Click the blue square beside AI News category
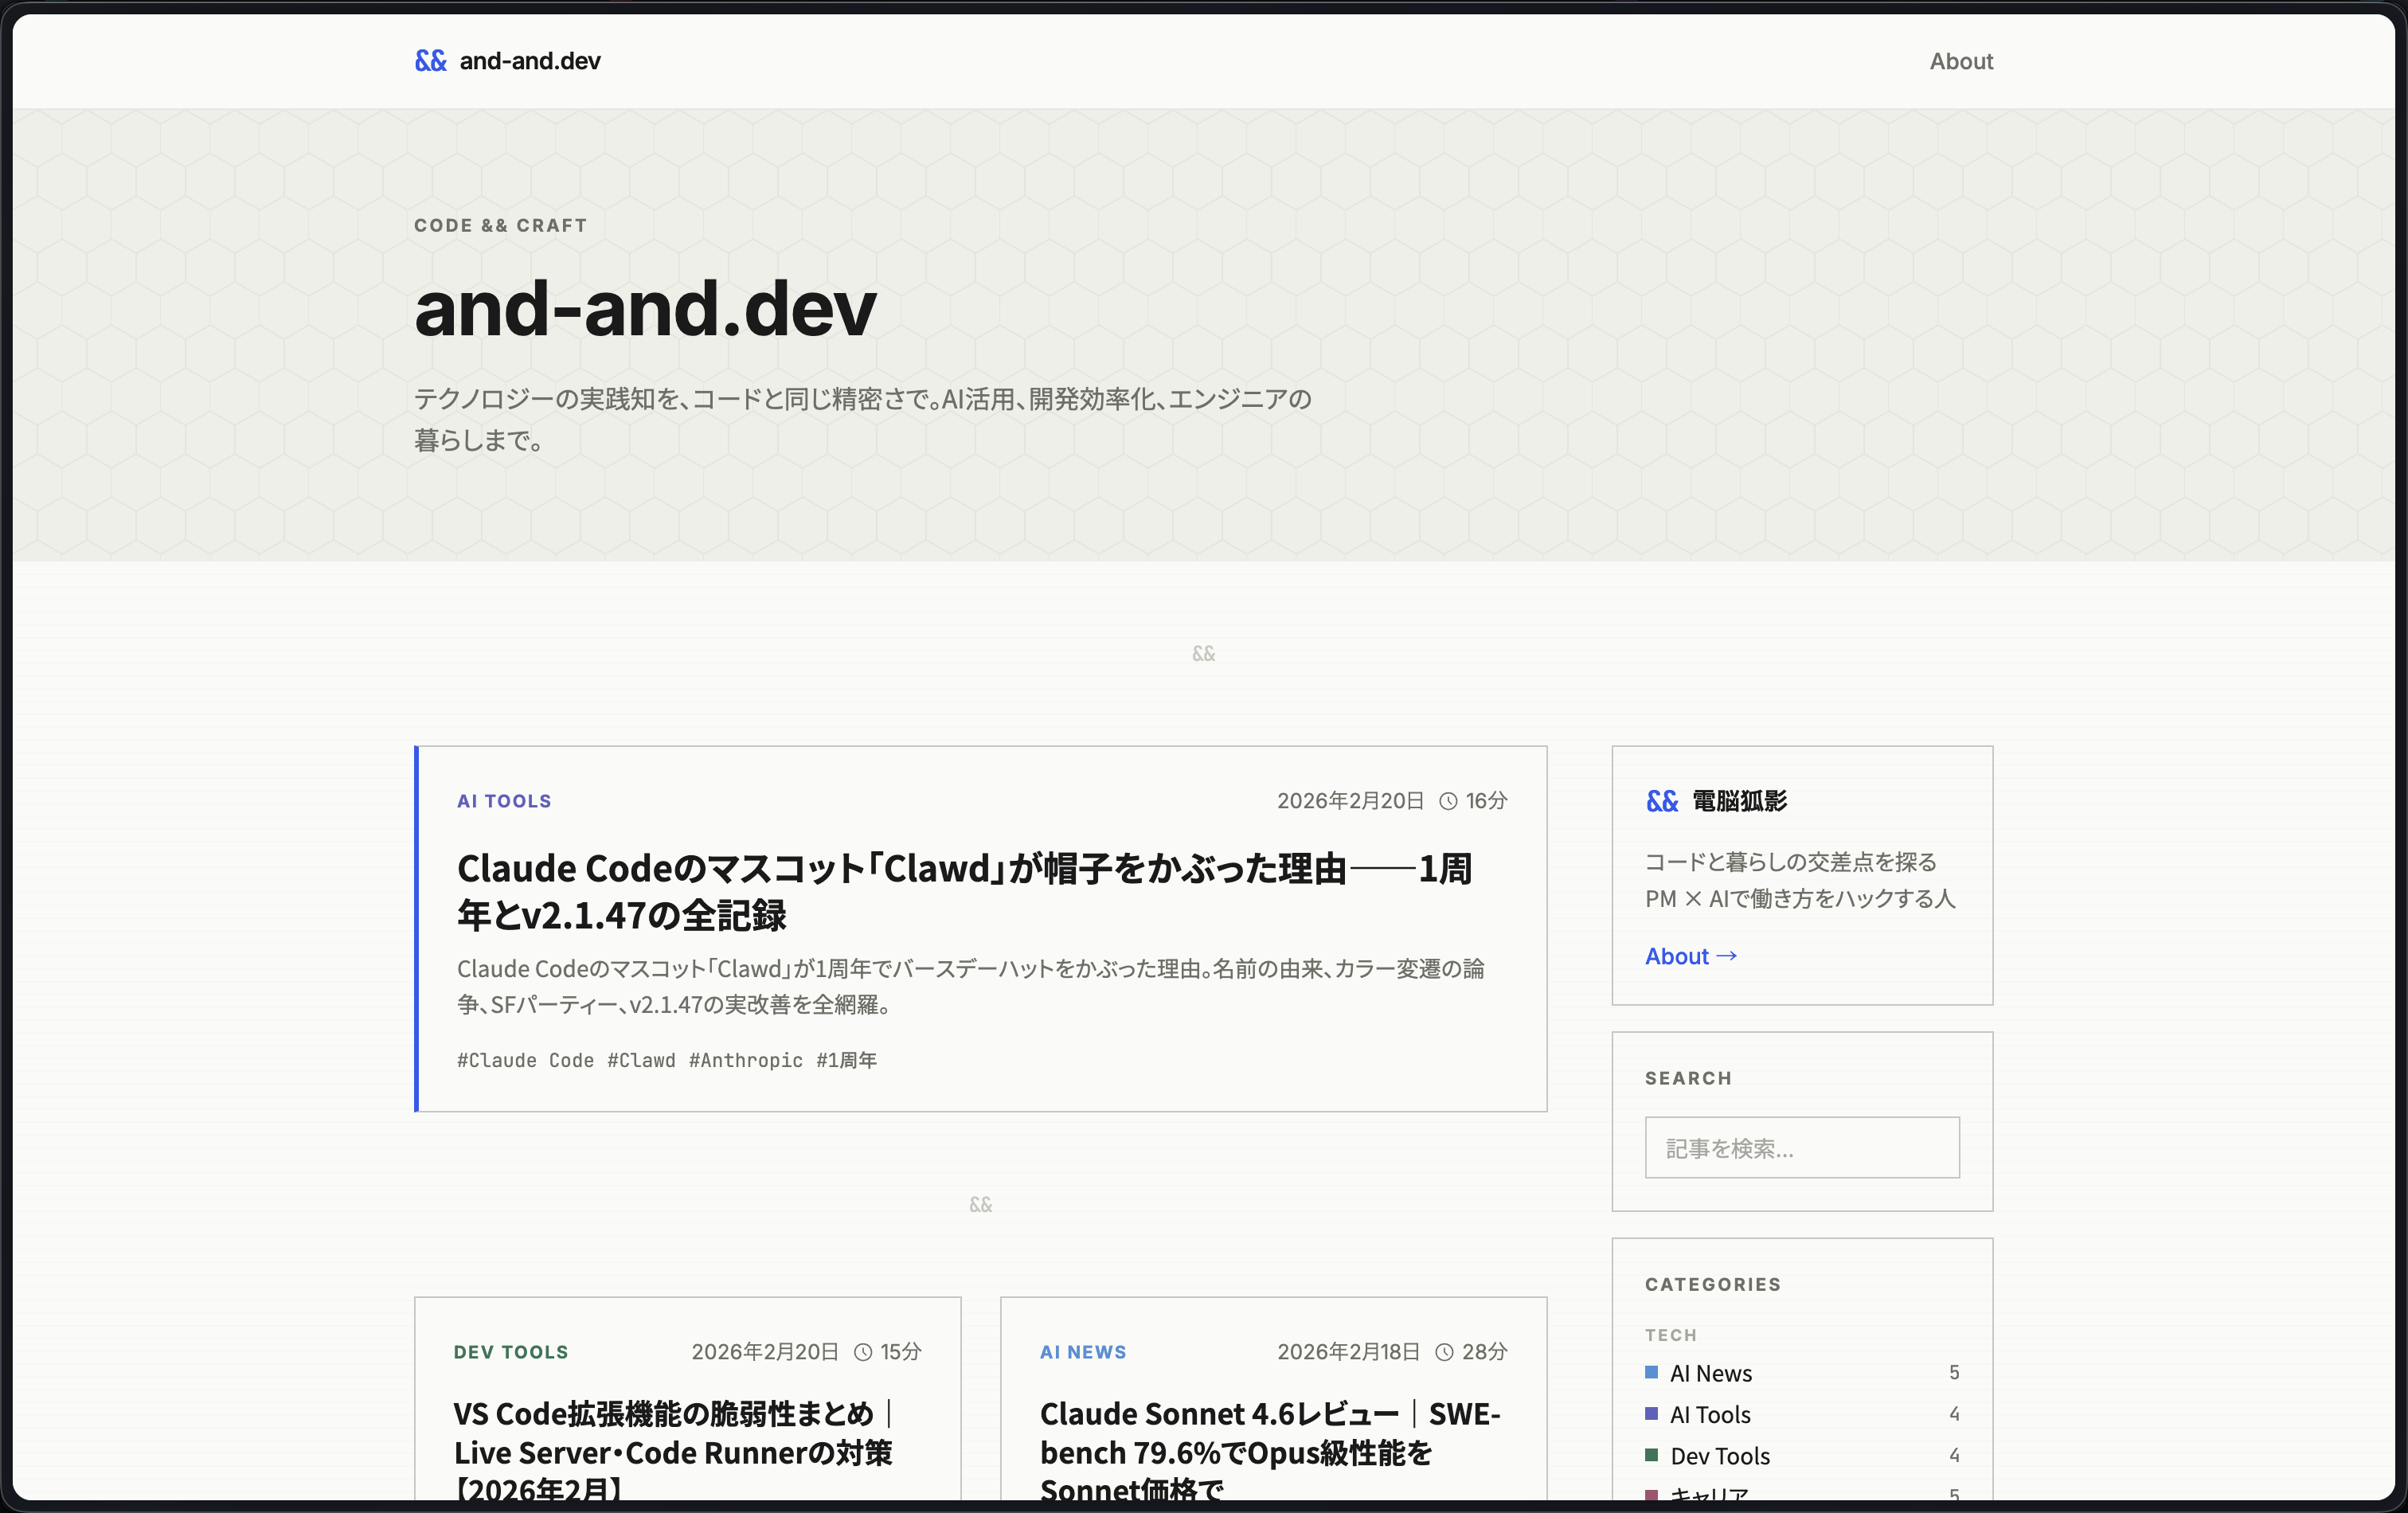 coord(1652,1372)
